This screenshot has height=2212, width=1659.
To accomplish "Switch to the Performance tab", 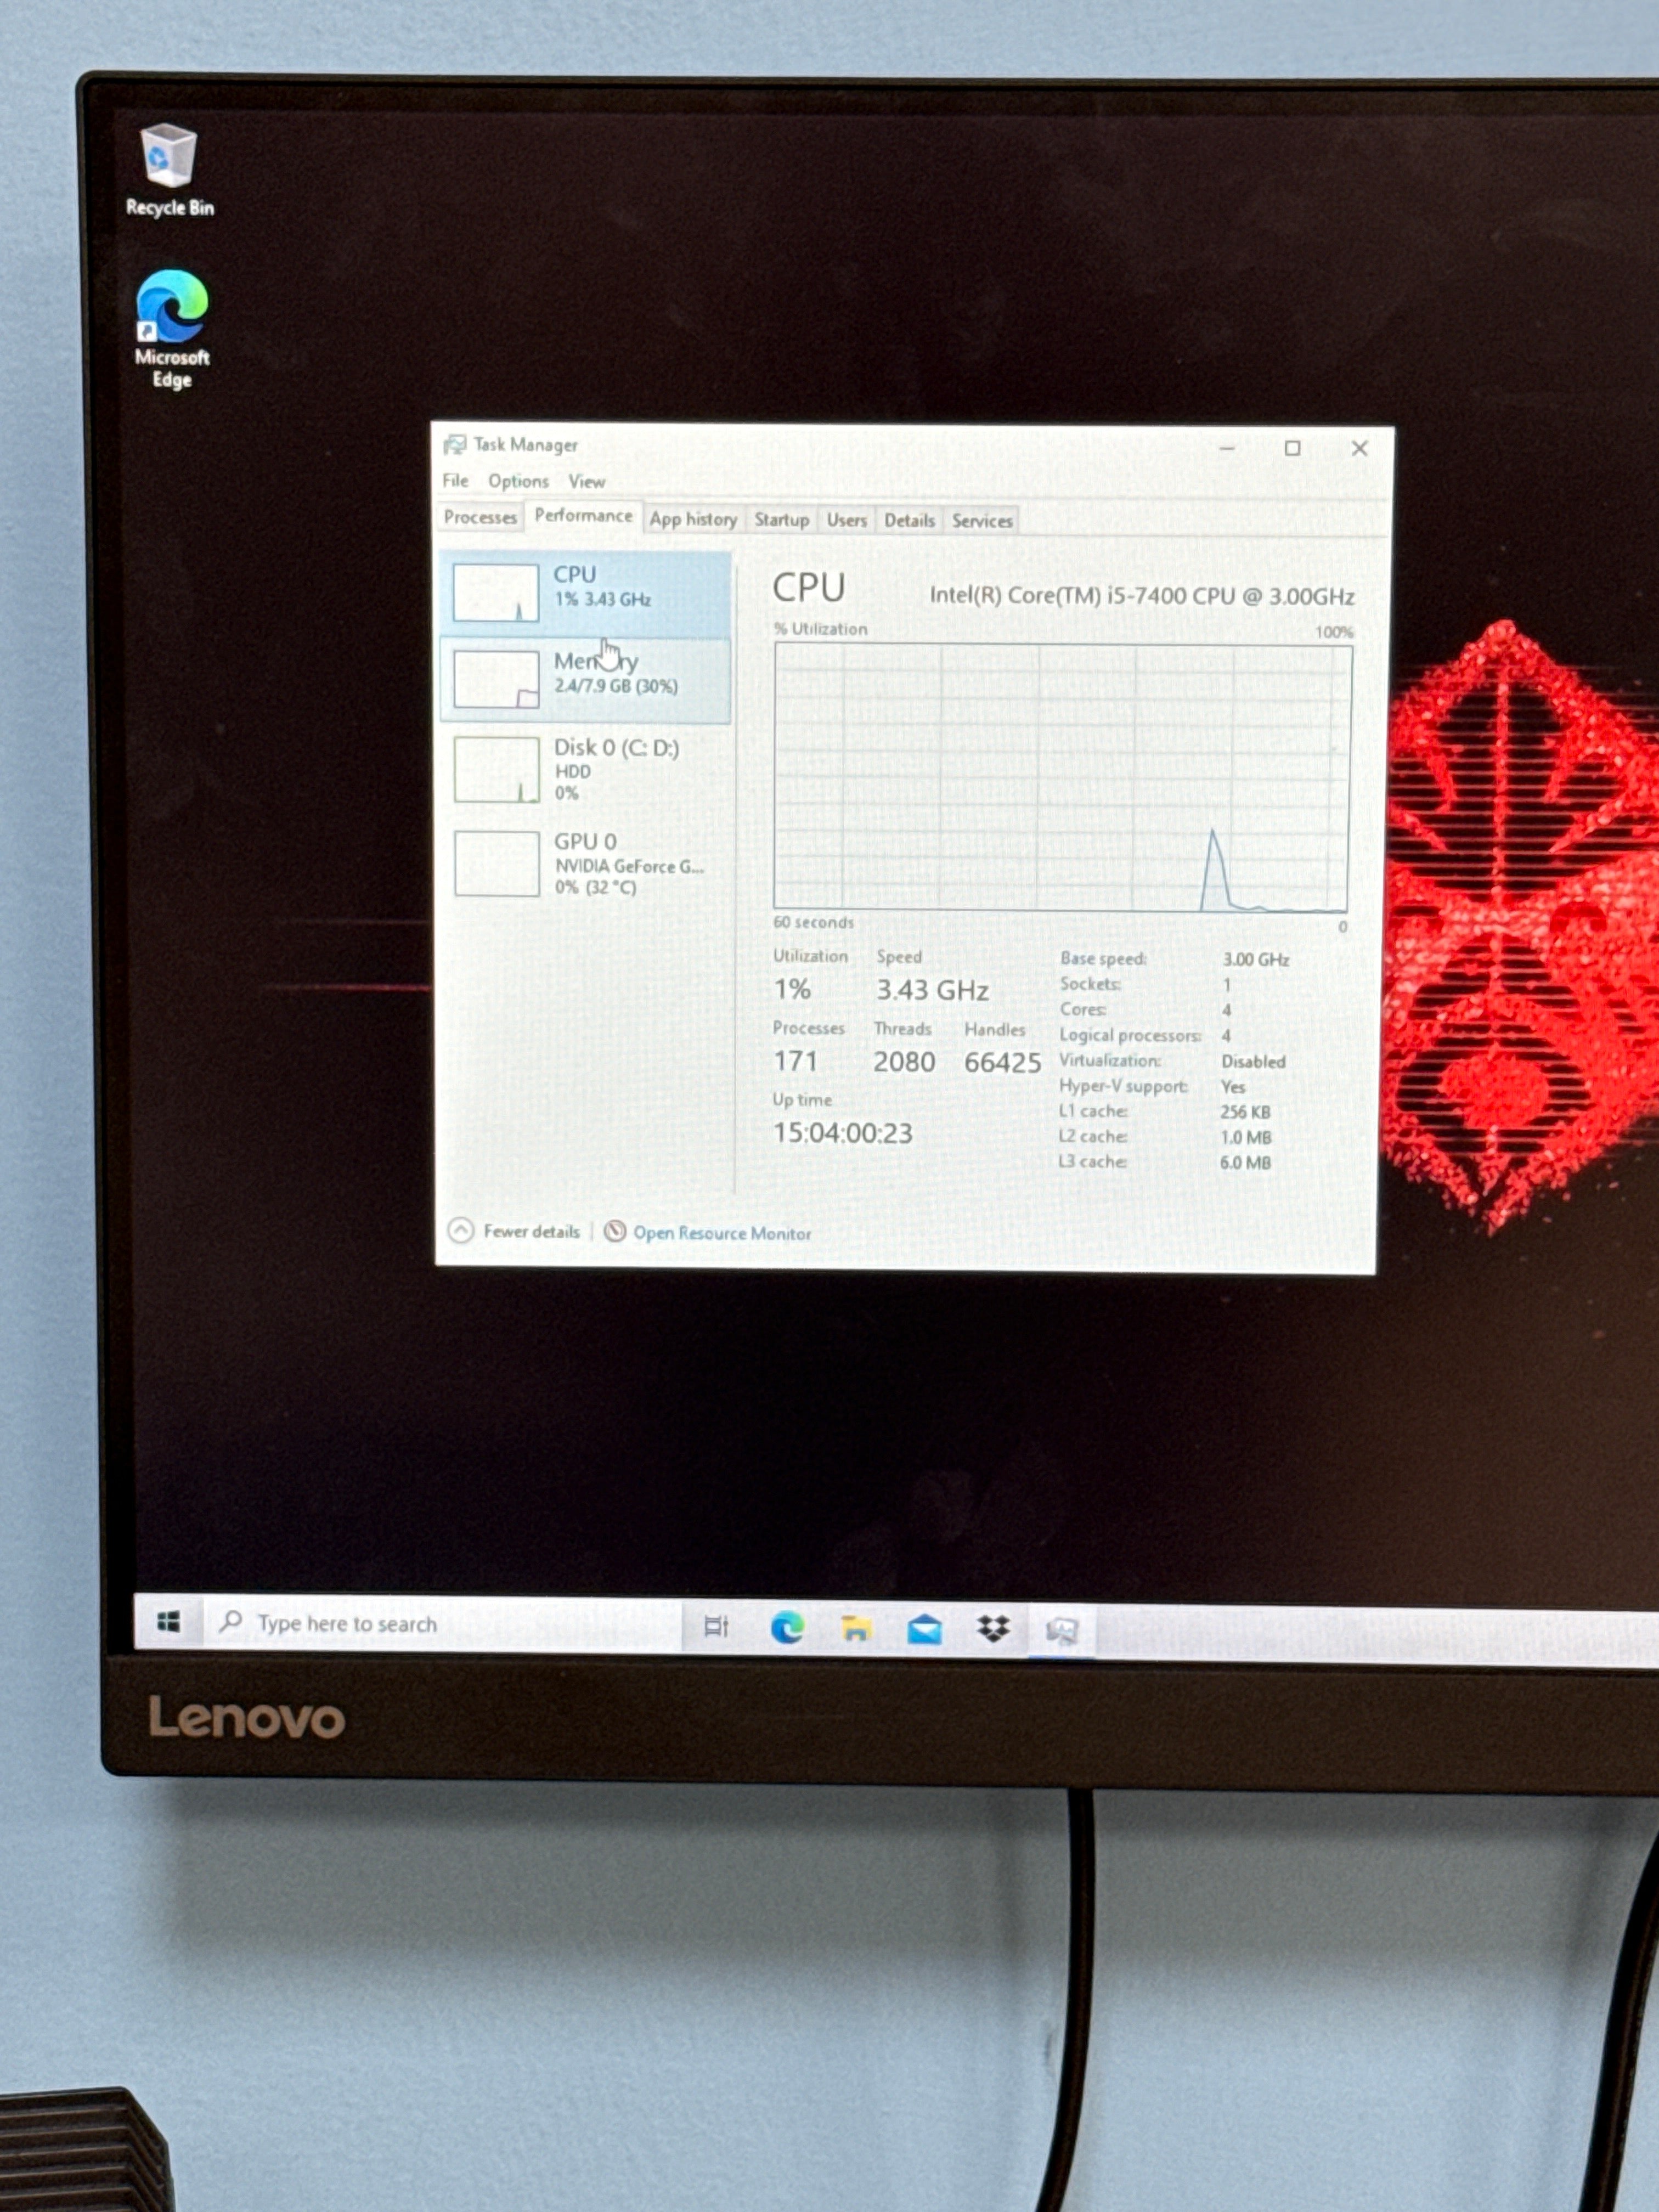I will (583, 516).
